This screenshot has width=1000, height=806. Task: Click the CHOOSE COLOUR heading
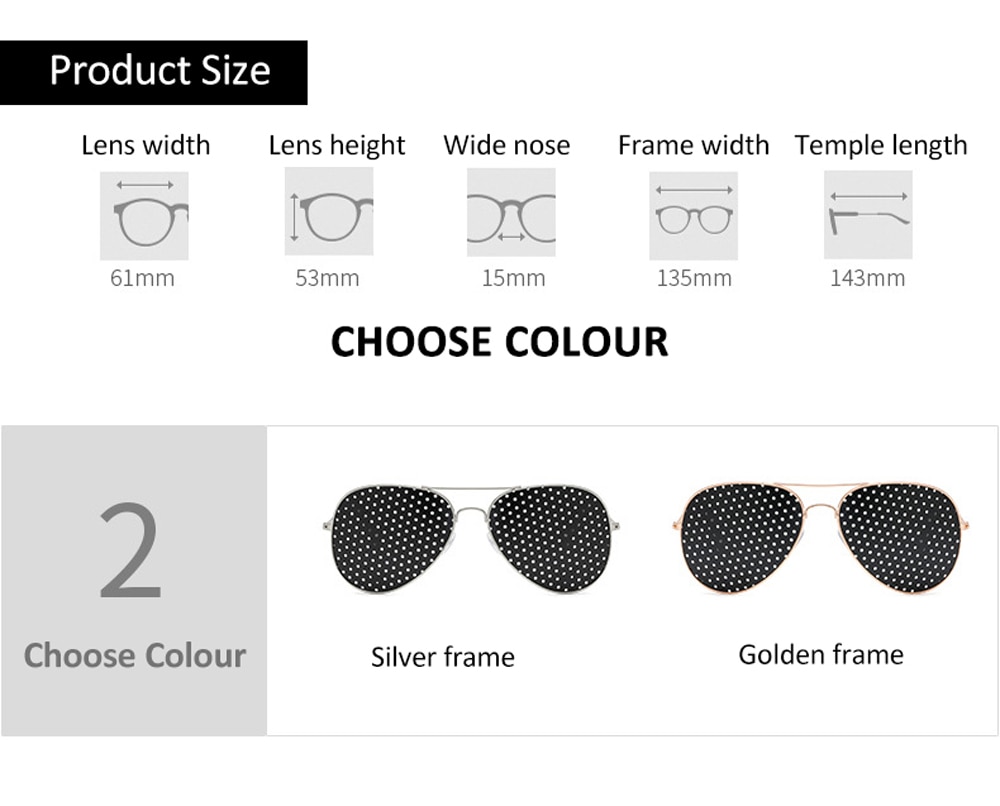[499, 341]
